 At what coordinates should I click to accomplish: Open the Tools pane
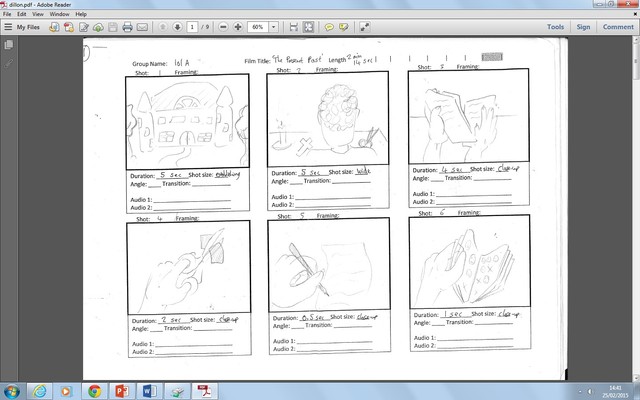(x=556, y=27)
